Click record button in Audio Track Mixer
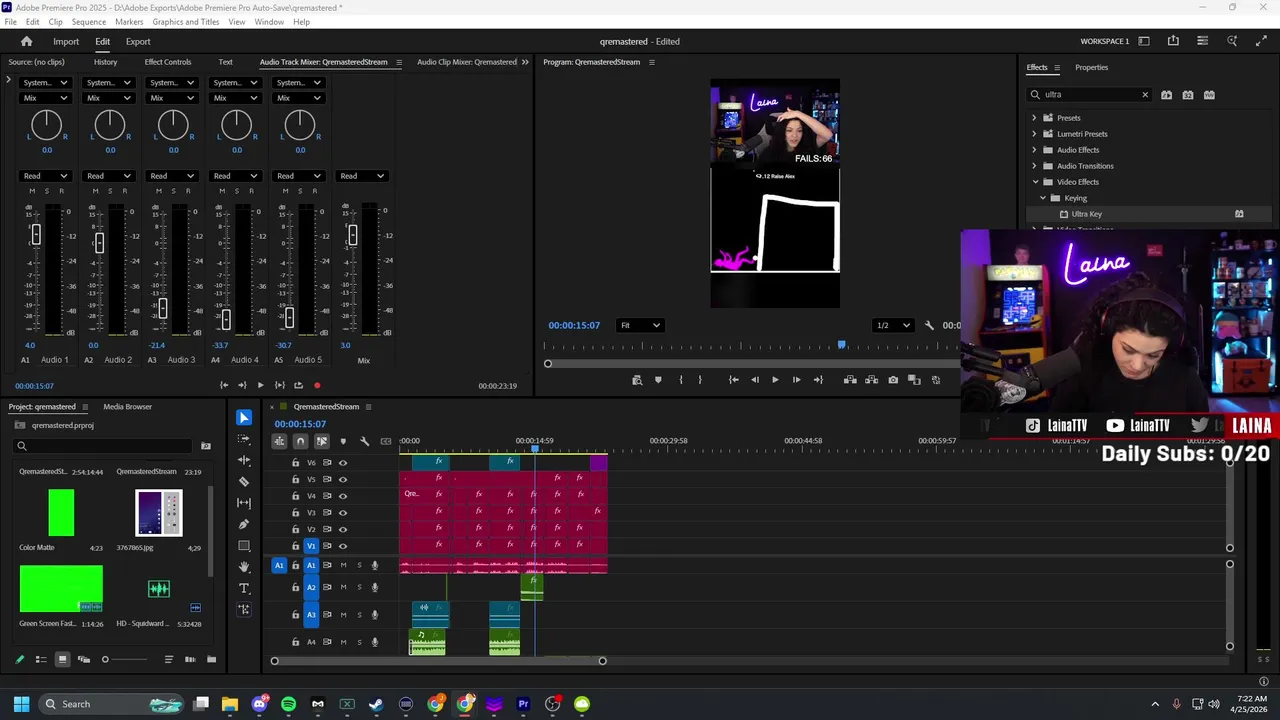1280x720 pixels. 317,385
